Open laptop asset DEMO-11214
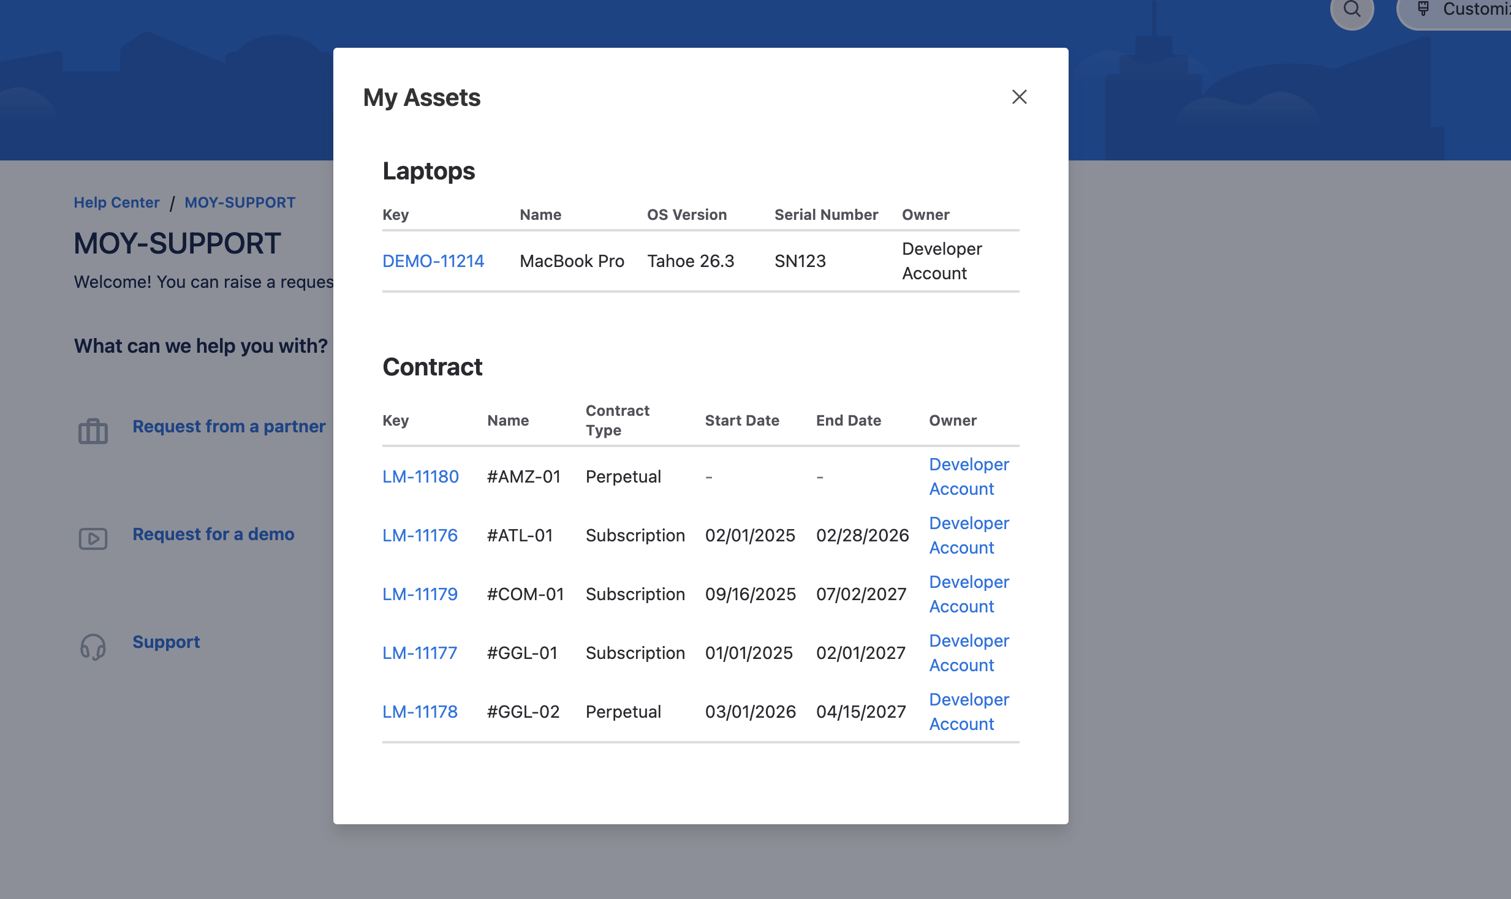The image size is (1511, 899). [433, 261]
